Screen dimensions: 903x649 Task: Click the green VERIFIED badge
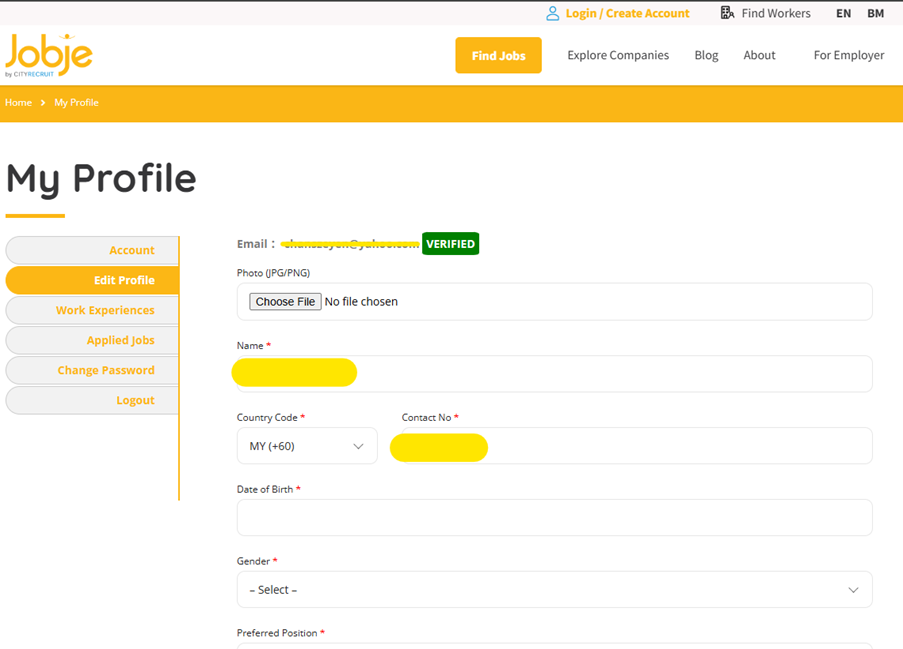pyautogui.click(x=450, y=243)
